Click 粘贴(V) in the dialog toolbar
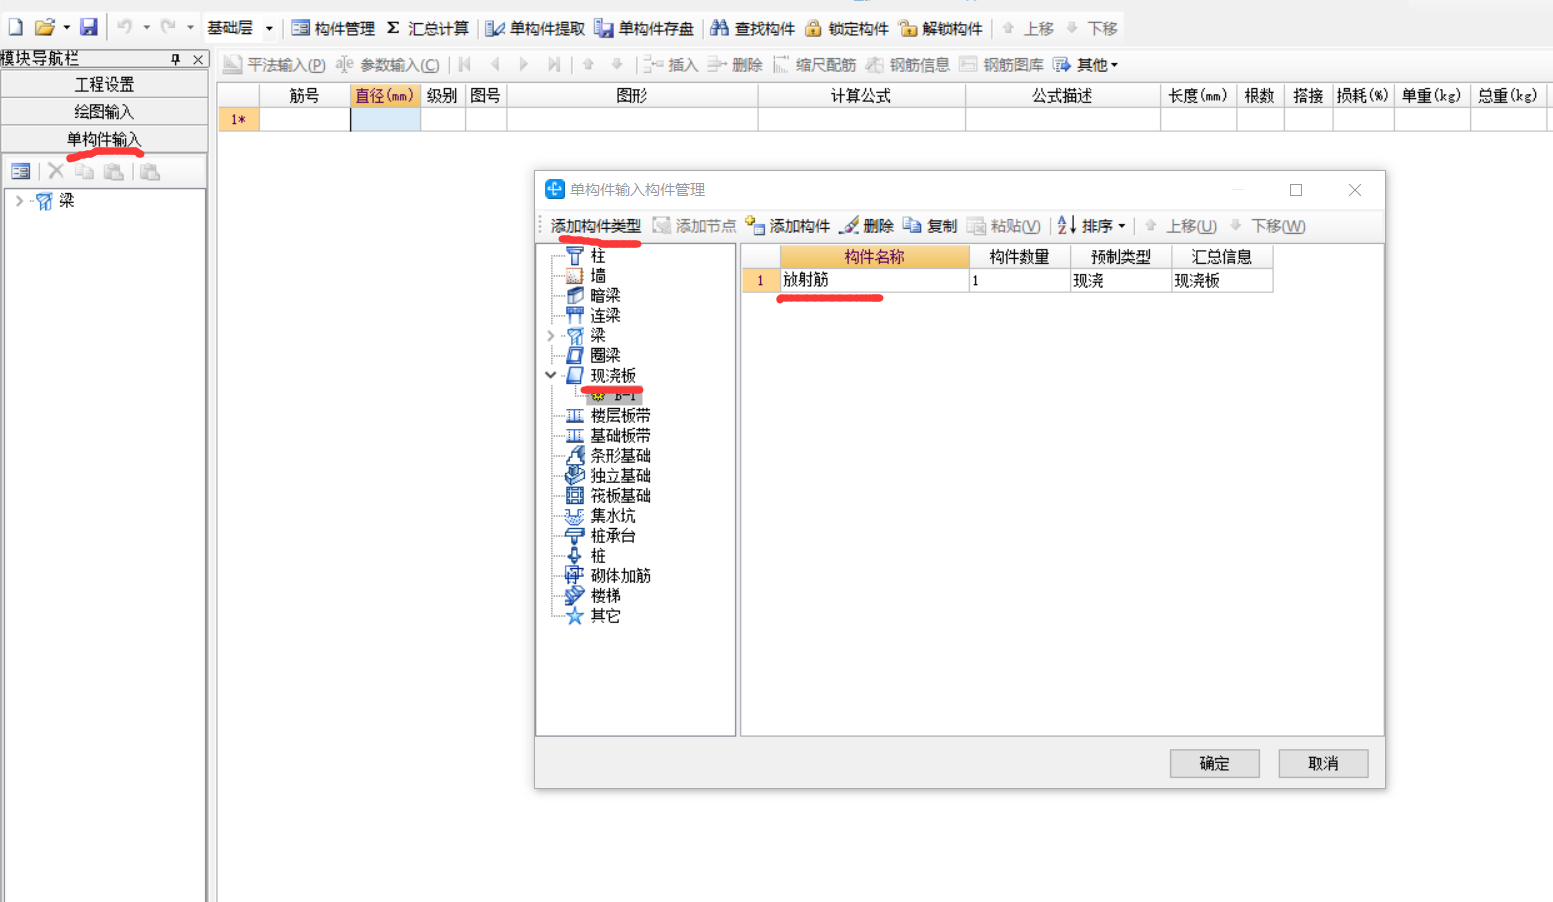Screen dimensions: 1553x902 (1004, 226)
